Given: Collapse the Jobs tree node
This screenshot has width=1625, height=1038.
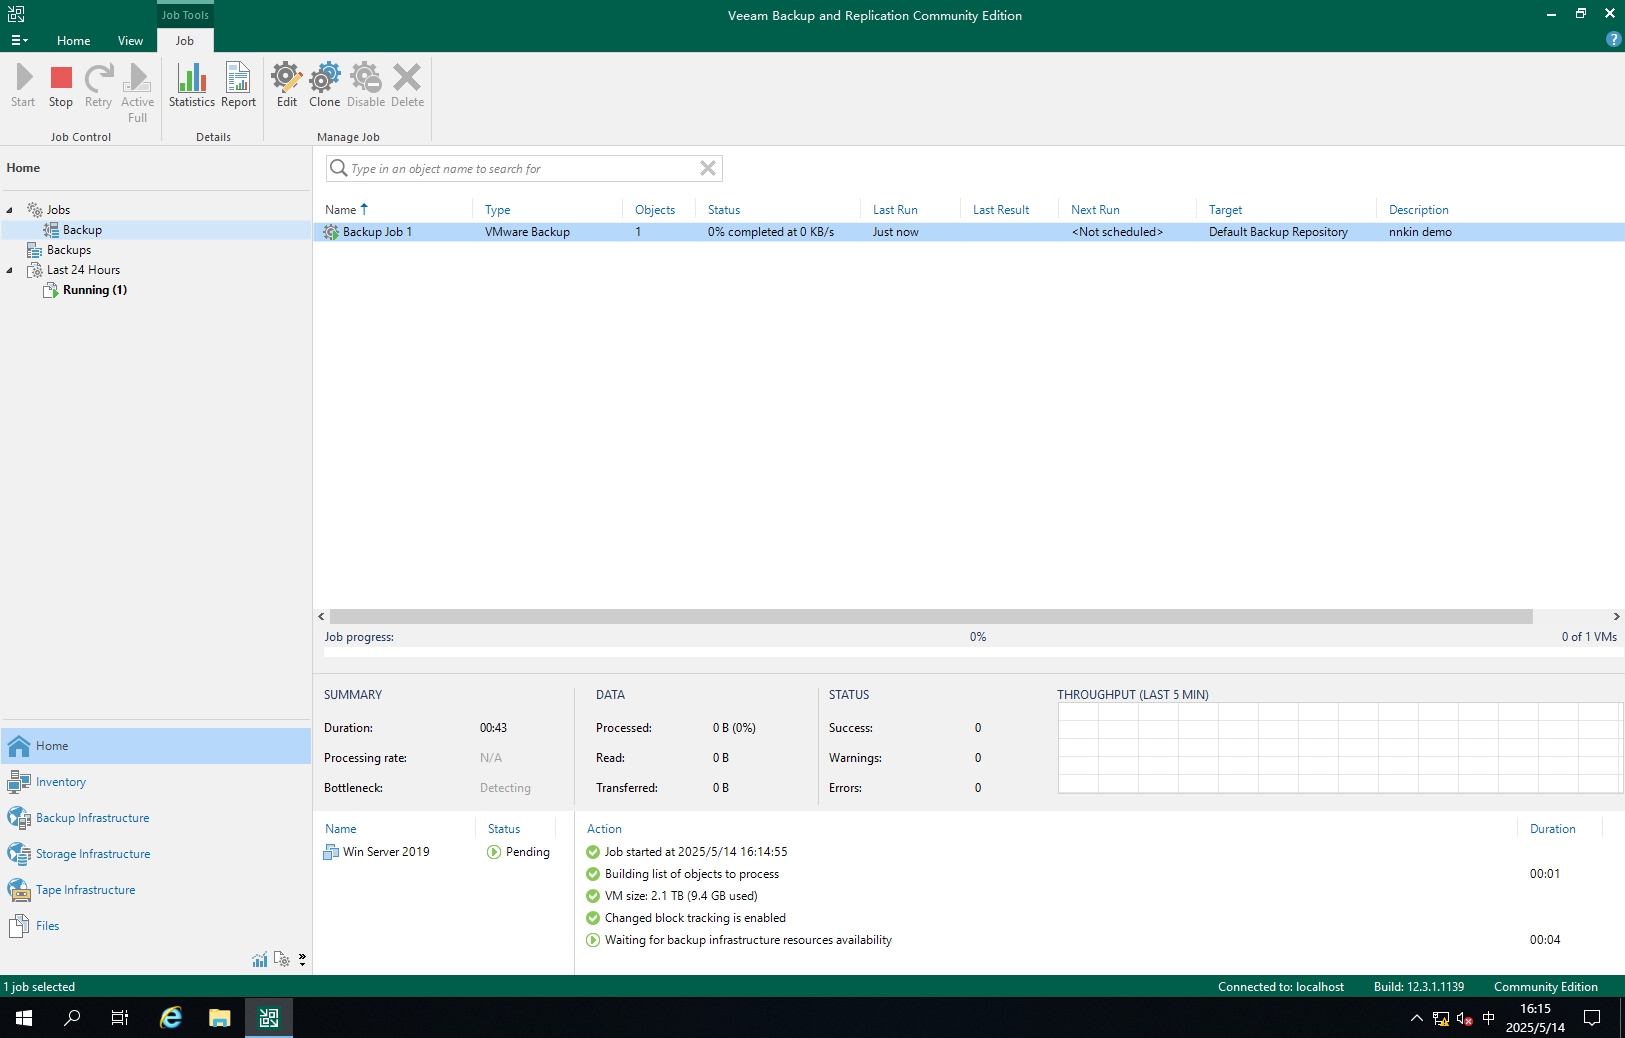Looking at the screenshot, I should pyautogui.click(x=10, y=210).
